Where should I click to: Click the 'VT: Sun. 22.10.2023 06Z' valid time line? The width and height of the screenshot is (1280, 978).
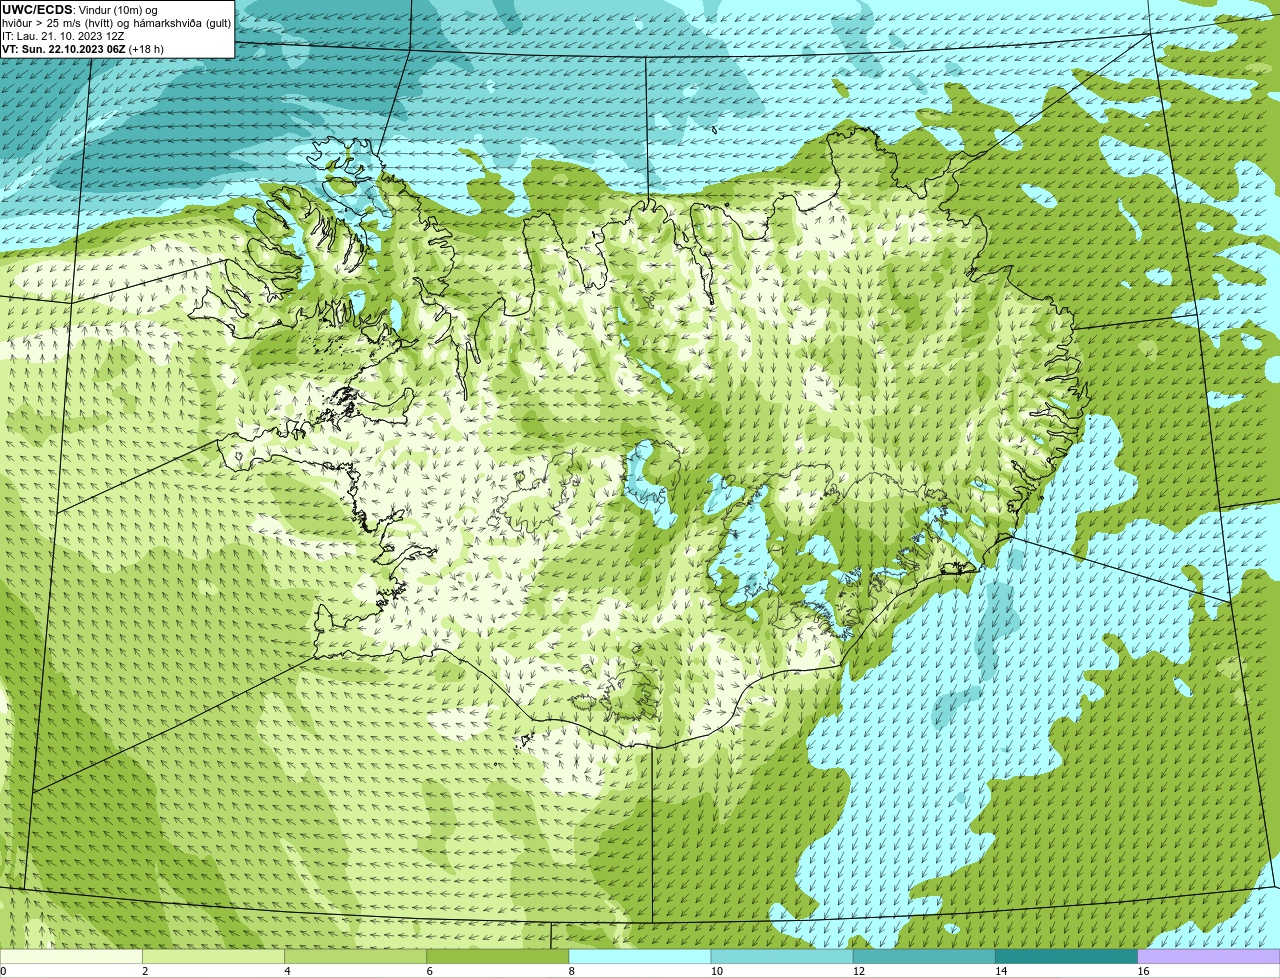83,49
